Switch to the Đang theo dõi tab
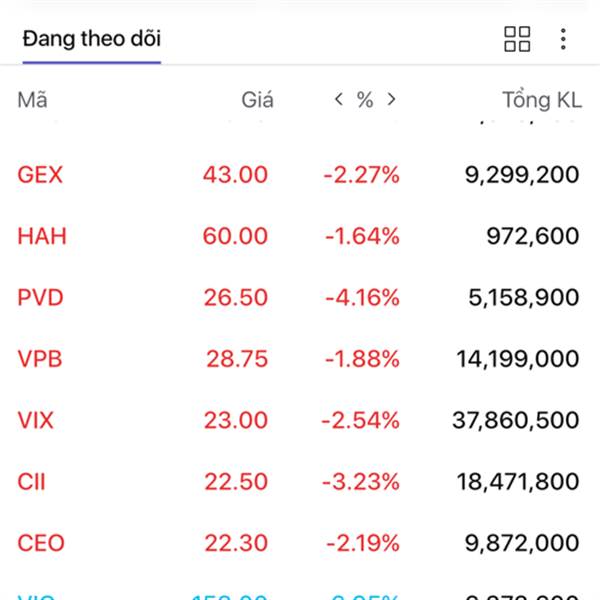 tap(91, 39)
